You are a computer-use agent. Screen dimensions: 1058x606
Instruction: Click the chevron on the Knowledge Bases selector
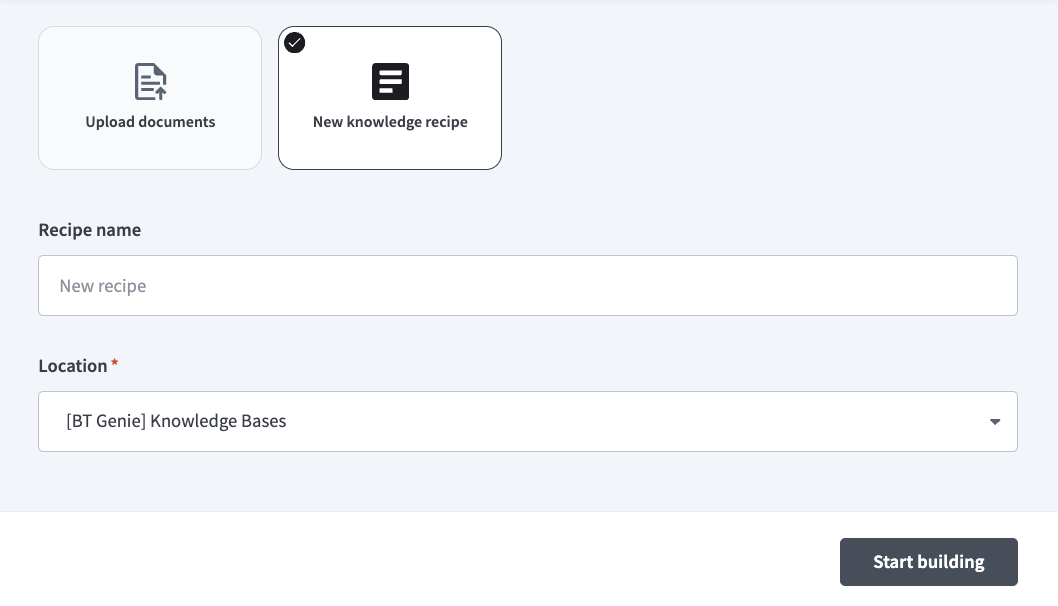coord(995,421)
